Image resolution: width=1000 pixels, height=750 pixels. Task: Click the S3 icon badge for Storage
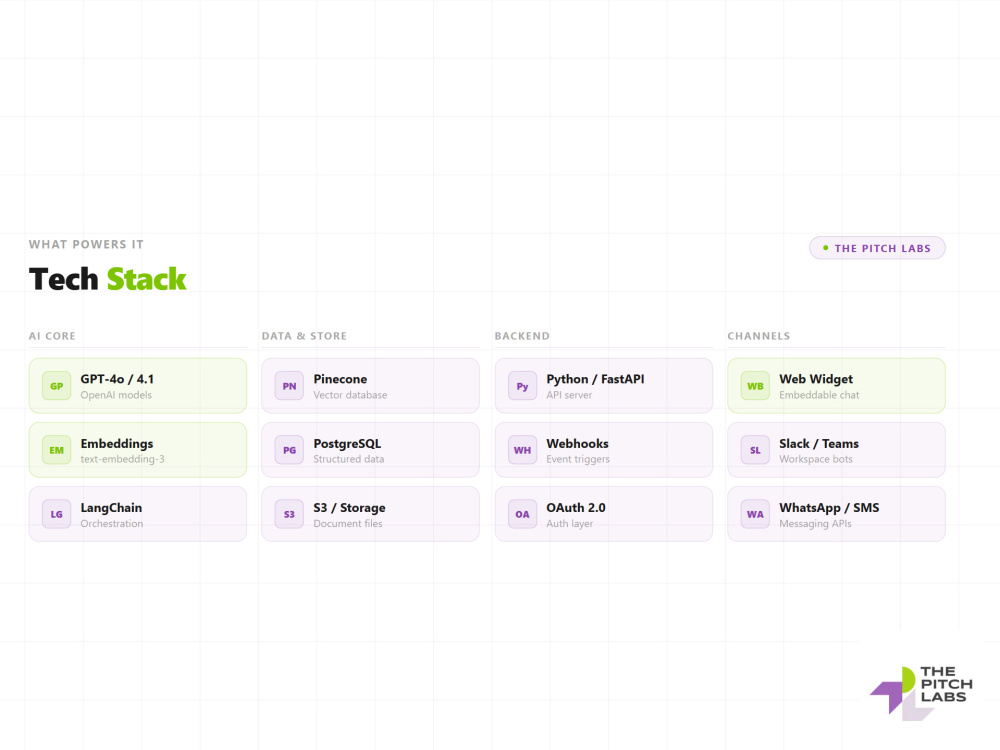[x=290, y=514]
